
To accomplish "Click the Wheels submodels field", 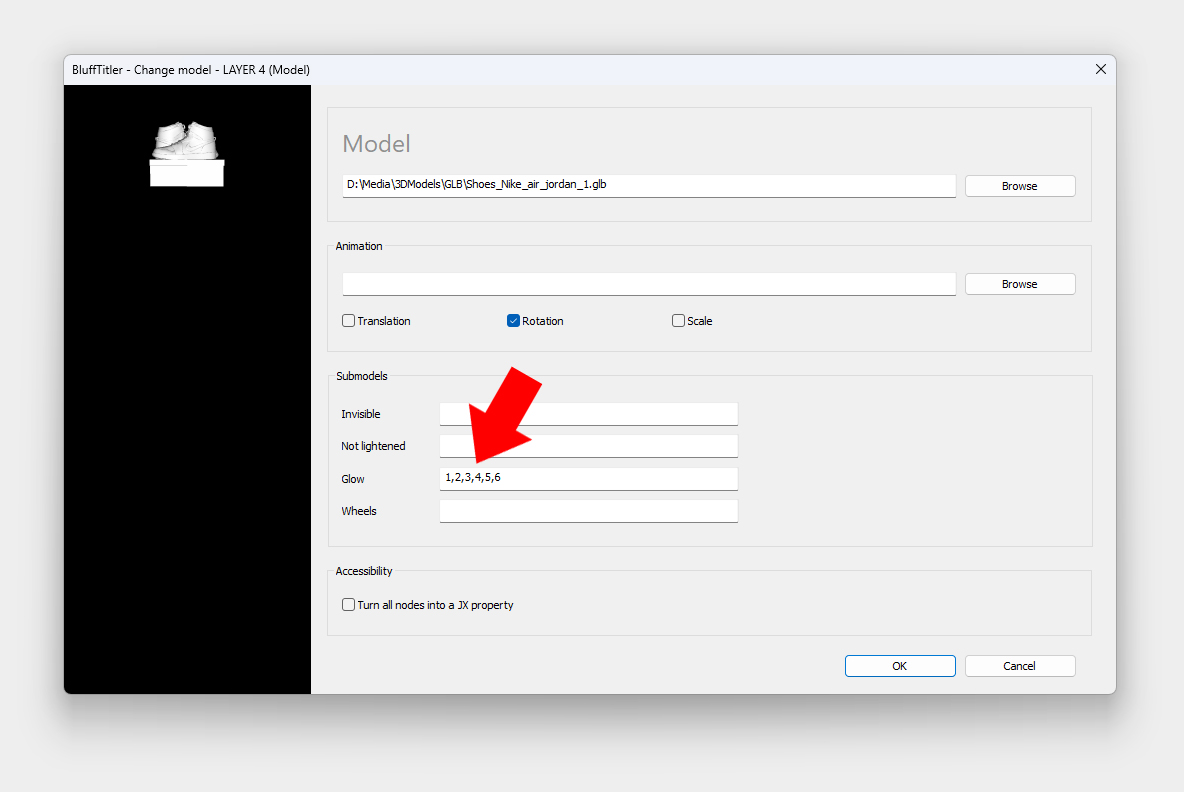I will 588,511.
